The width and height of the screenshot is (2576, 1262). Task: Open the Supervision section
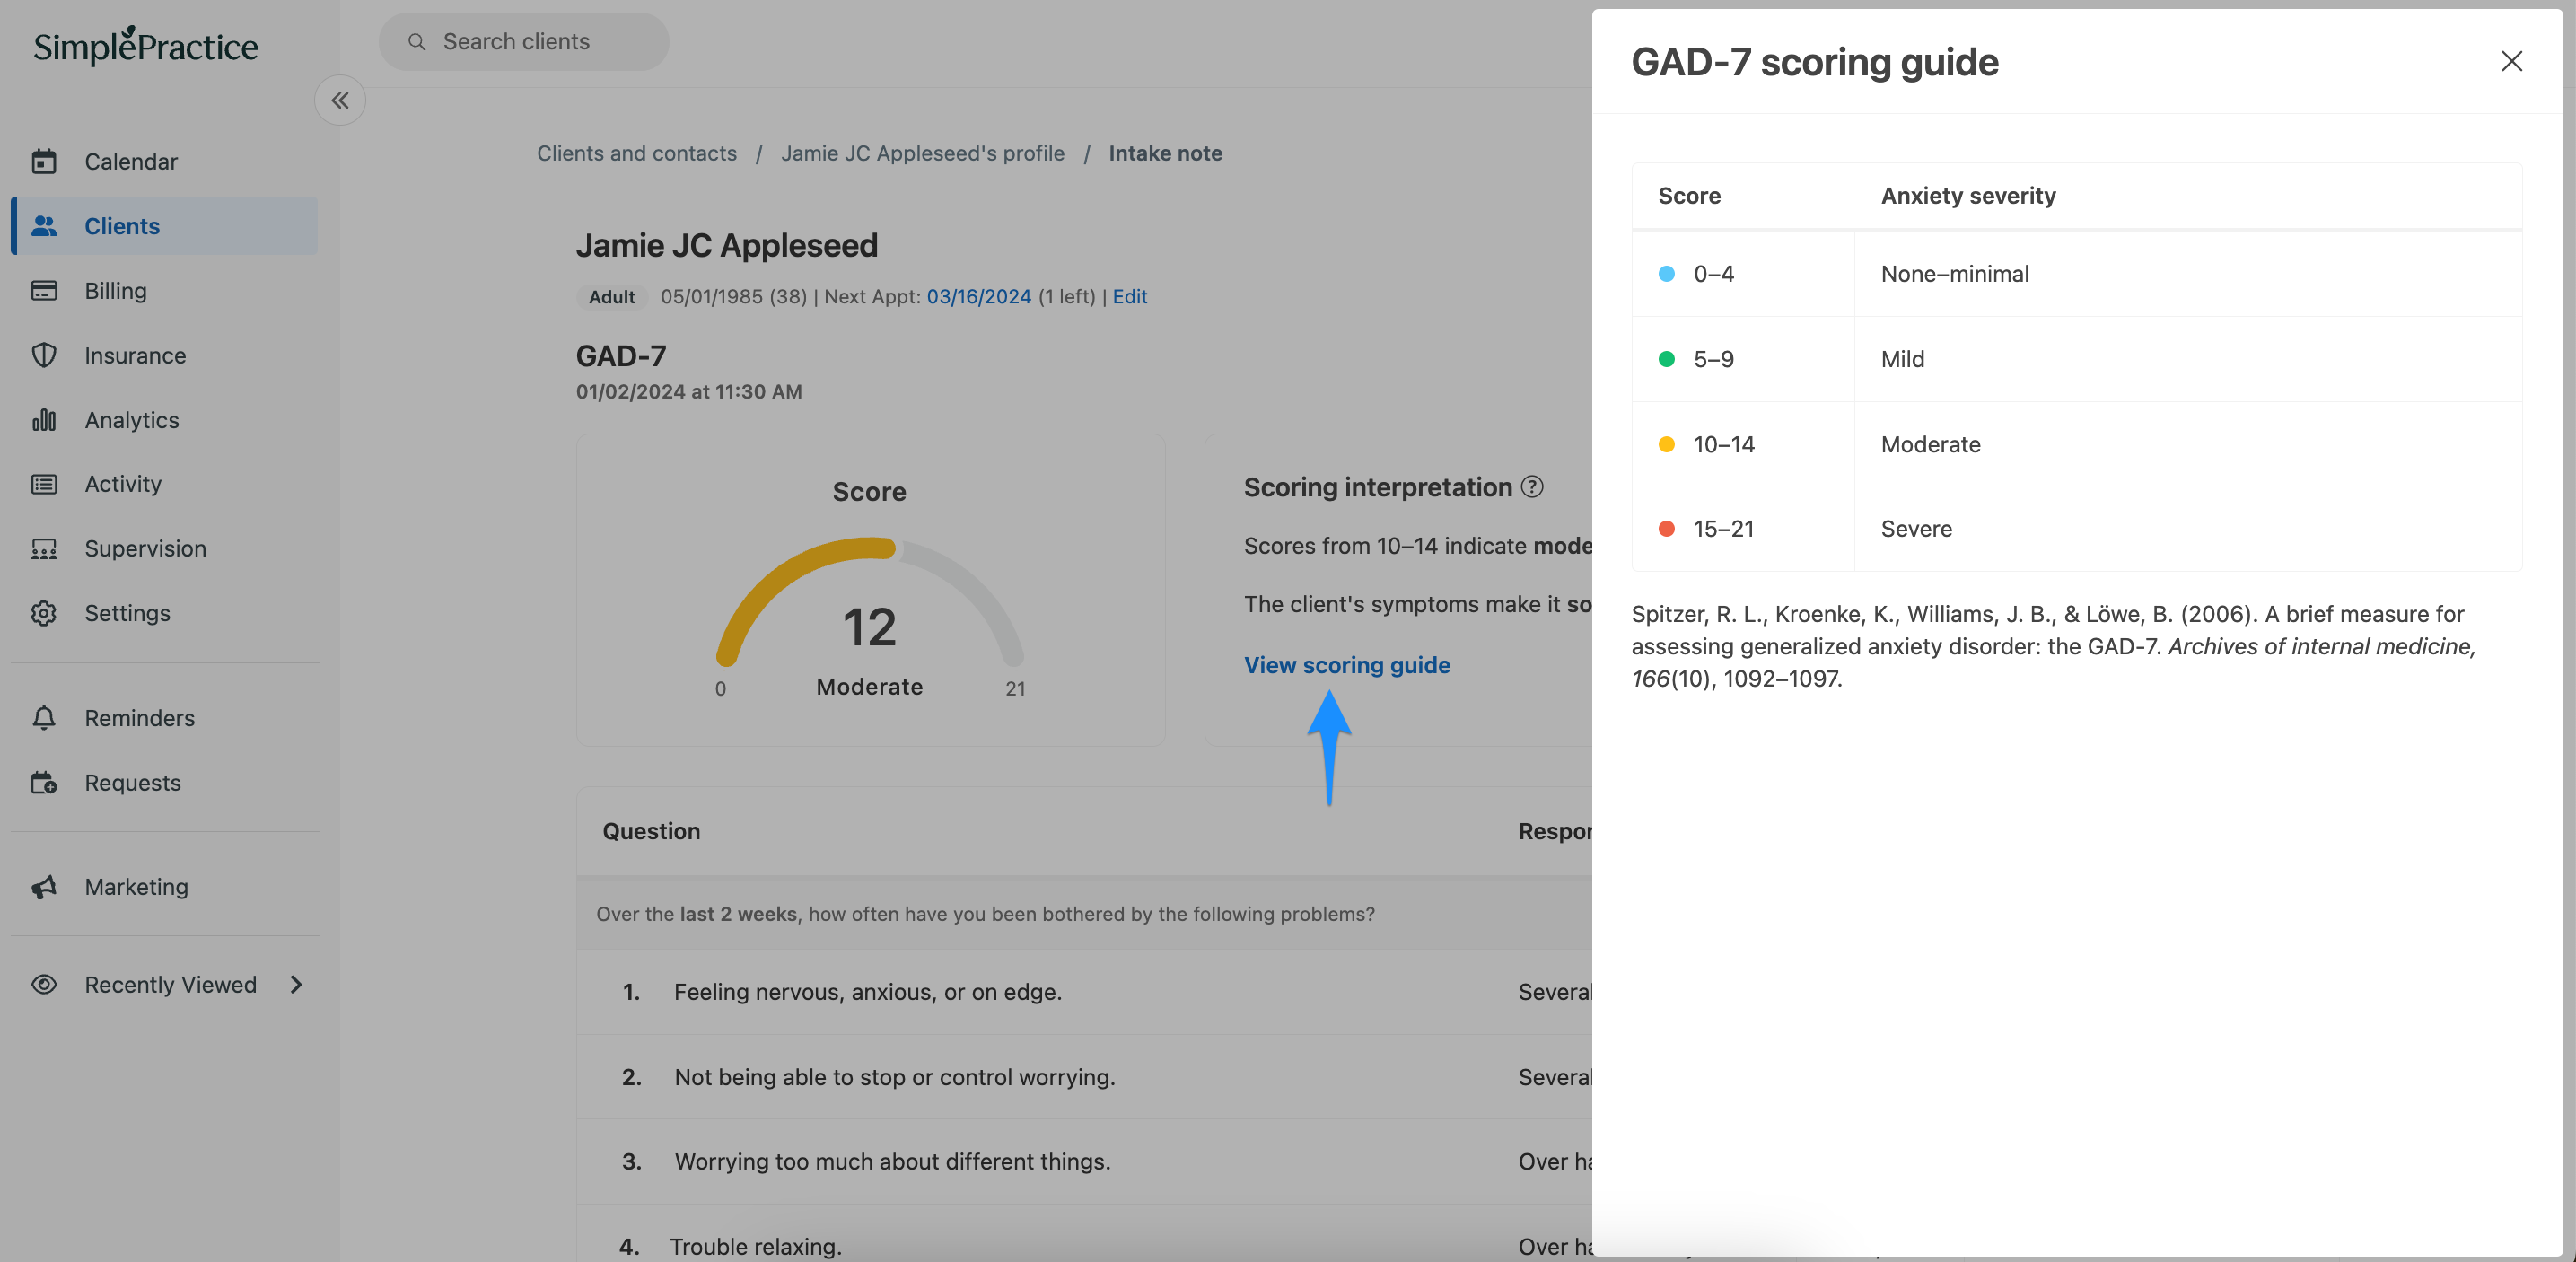[x=165, y=549]
